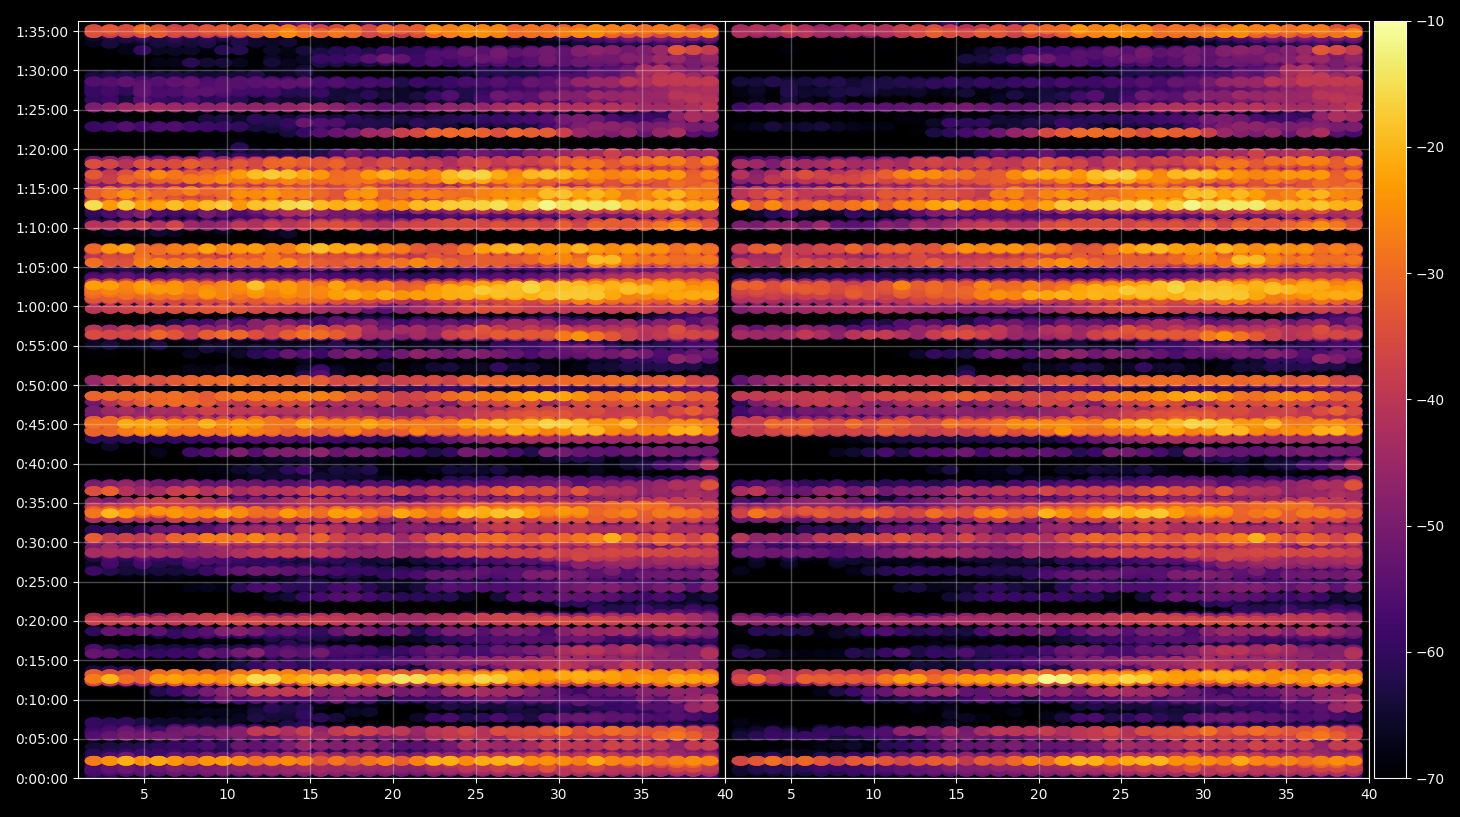Click the 1:05:00 time axis label

pos(42,268)
